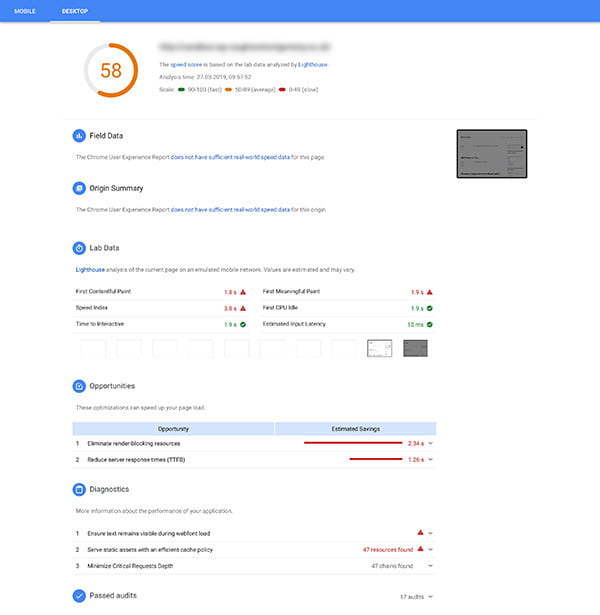The width and height of the screenshot is (600, 615).
Task: Click the Speed Index warning triangle
Action: (x=243, y=308)
